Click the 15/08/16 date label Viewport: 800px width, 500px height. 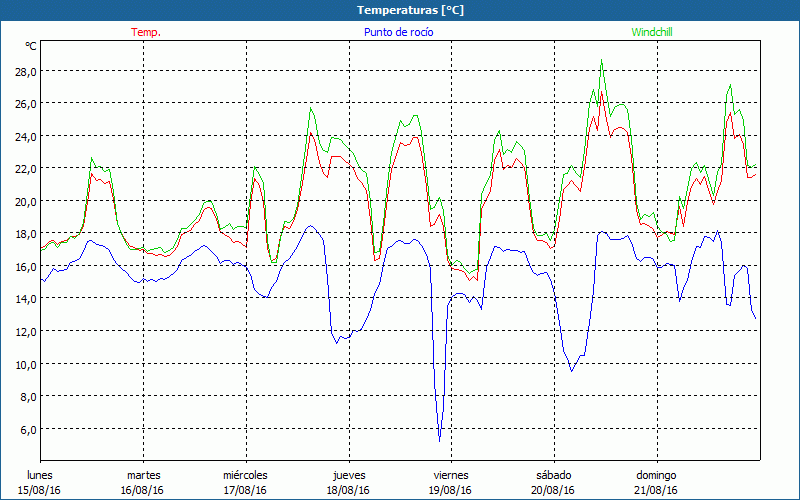40,490
